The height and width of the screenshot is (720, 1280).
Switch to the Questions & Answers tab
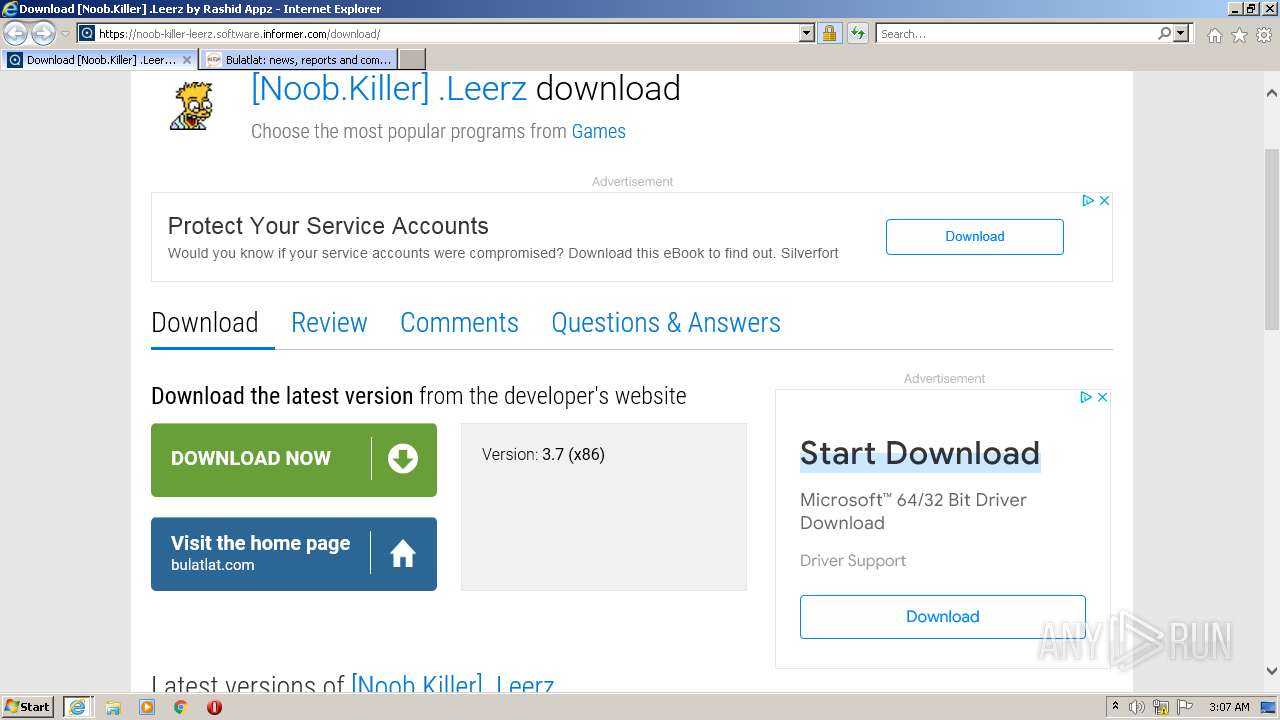tap(666, 323)
